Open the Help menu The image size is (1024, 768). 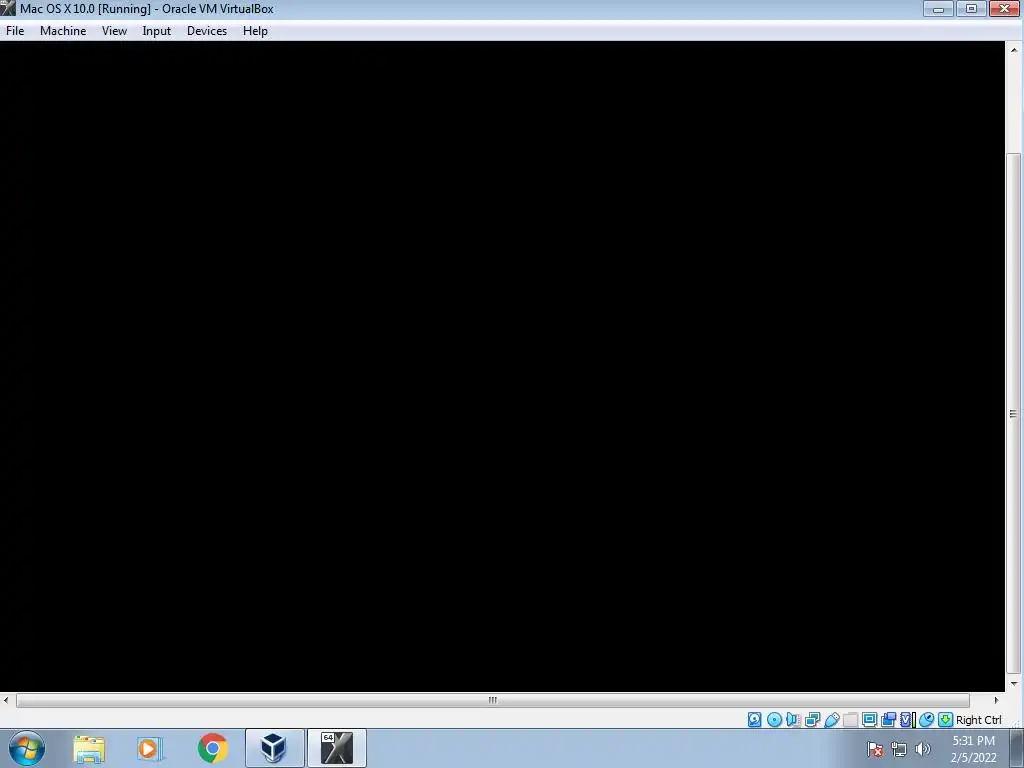pyautogui.click(x=255, y=31)
